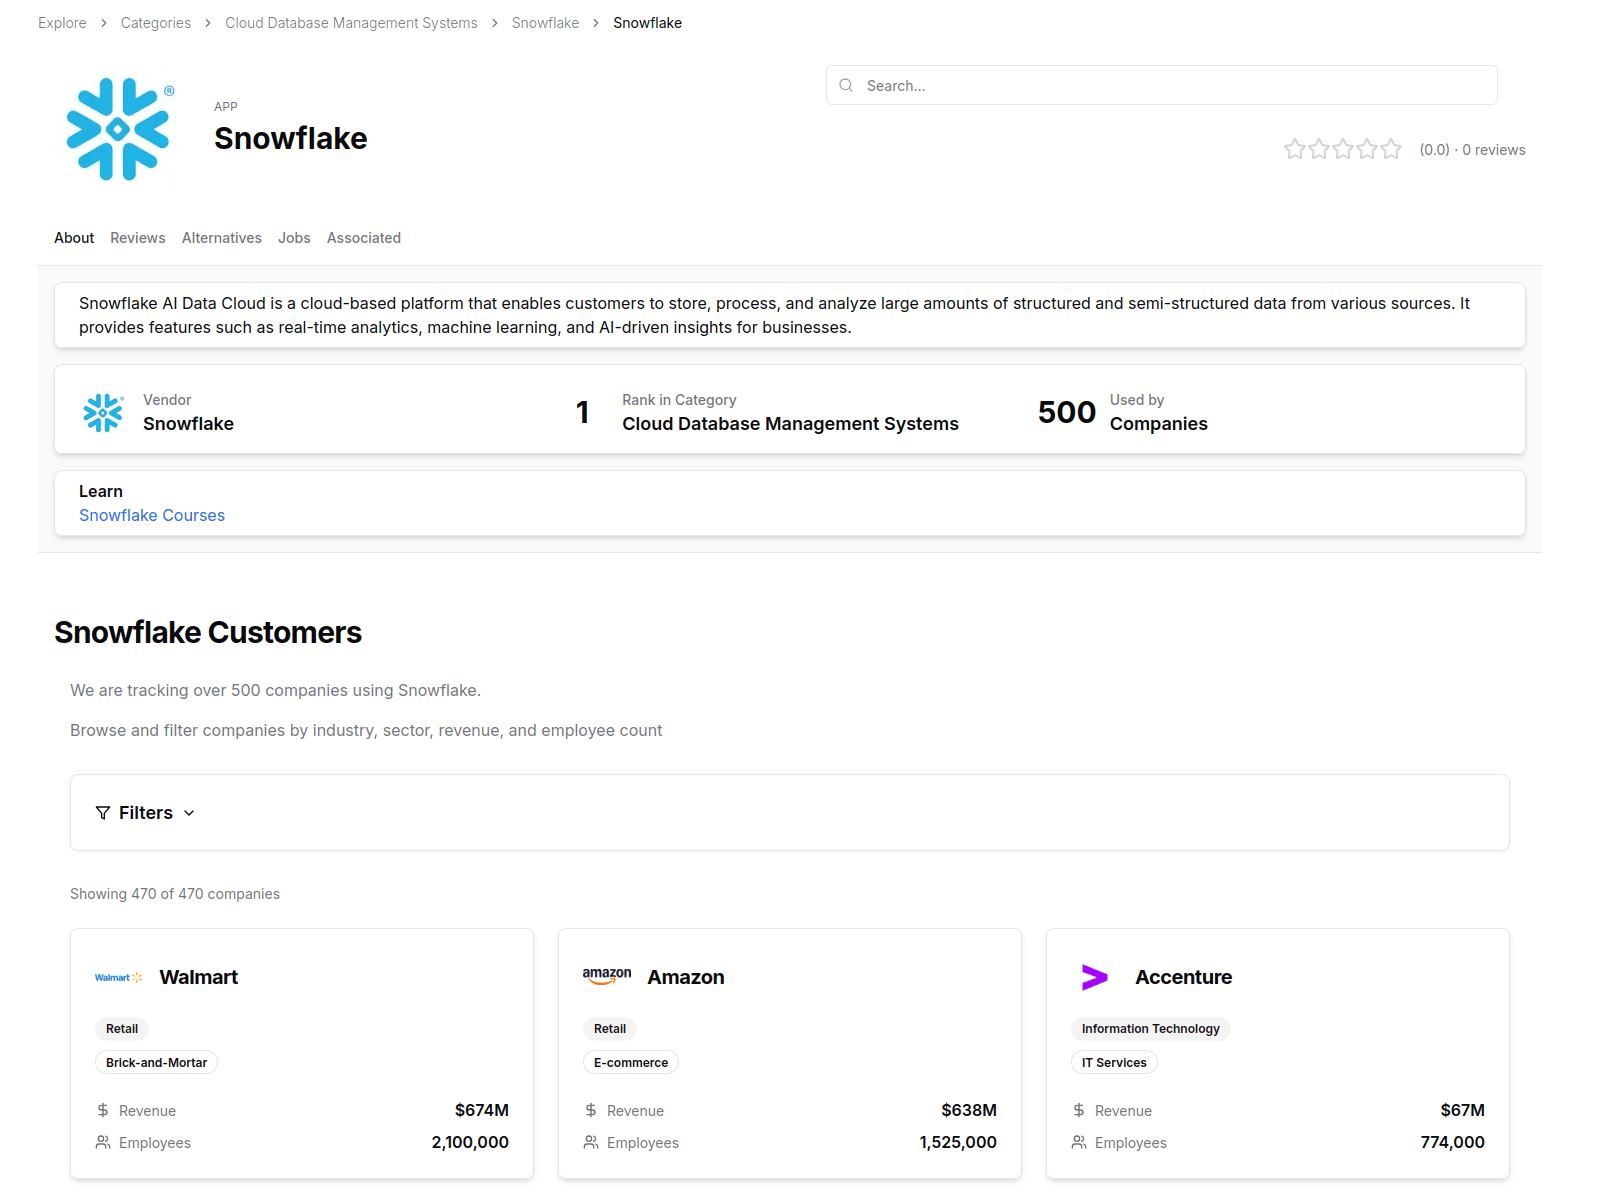Click the Brick-and-Mortar tag
The image size is (1611, 1186).
(x=156, y=1063)
